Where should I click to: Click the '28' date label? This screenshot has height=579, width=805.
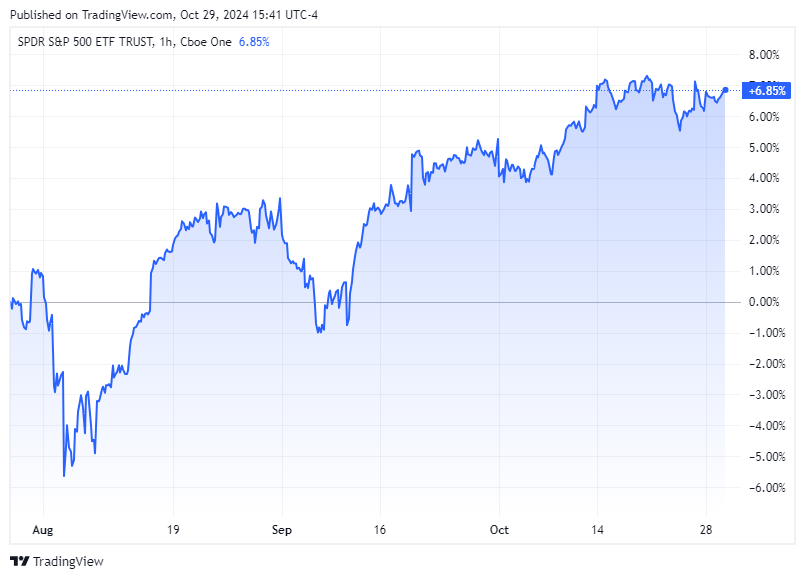click(706, 530)
